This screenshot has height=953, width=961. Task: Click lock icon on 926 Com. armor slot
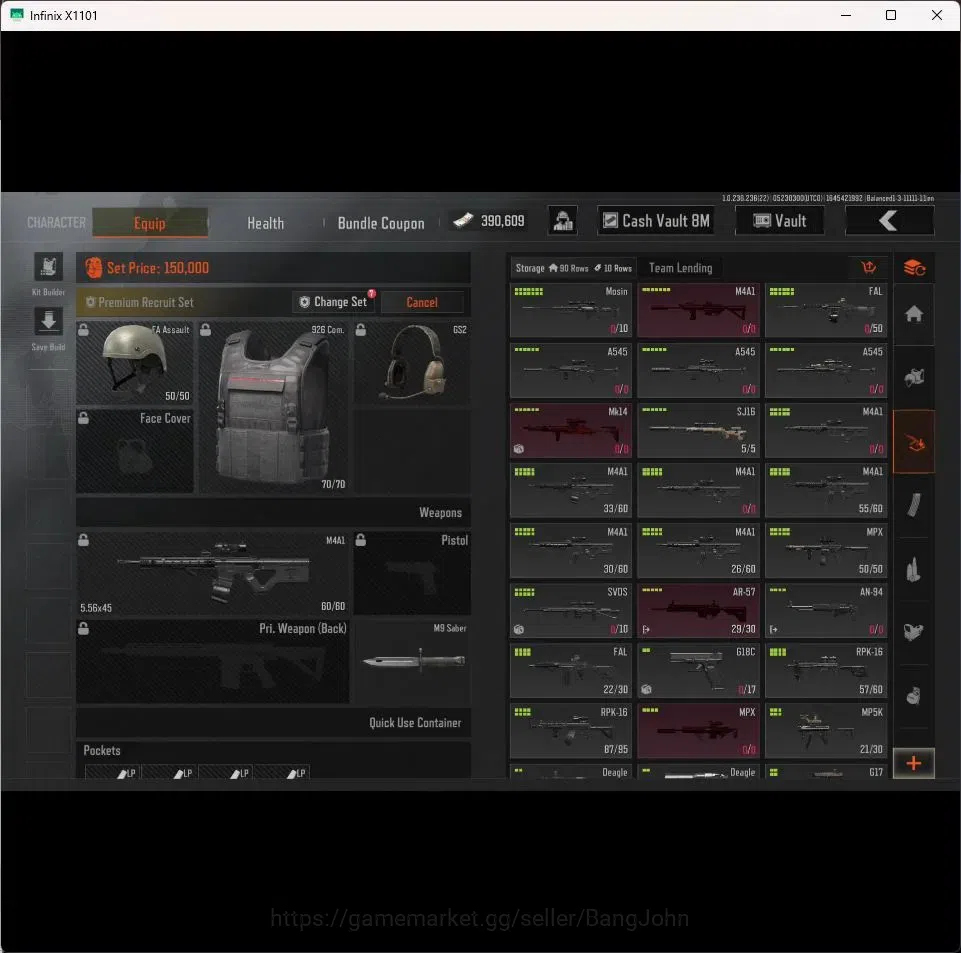[205, 330]
